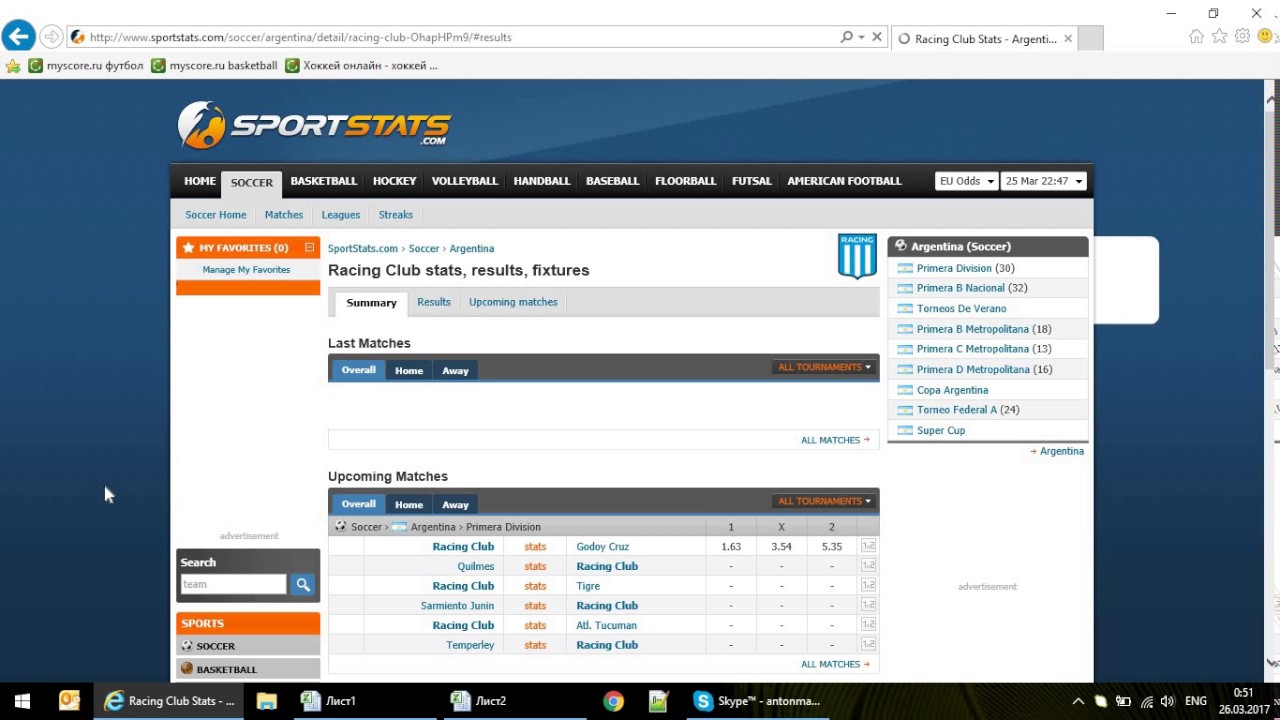
Task: Click the SportStats.com logo
Action: [x=314, y=125]
